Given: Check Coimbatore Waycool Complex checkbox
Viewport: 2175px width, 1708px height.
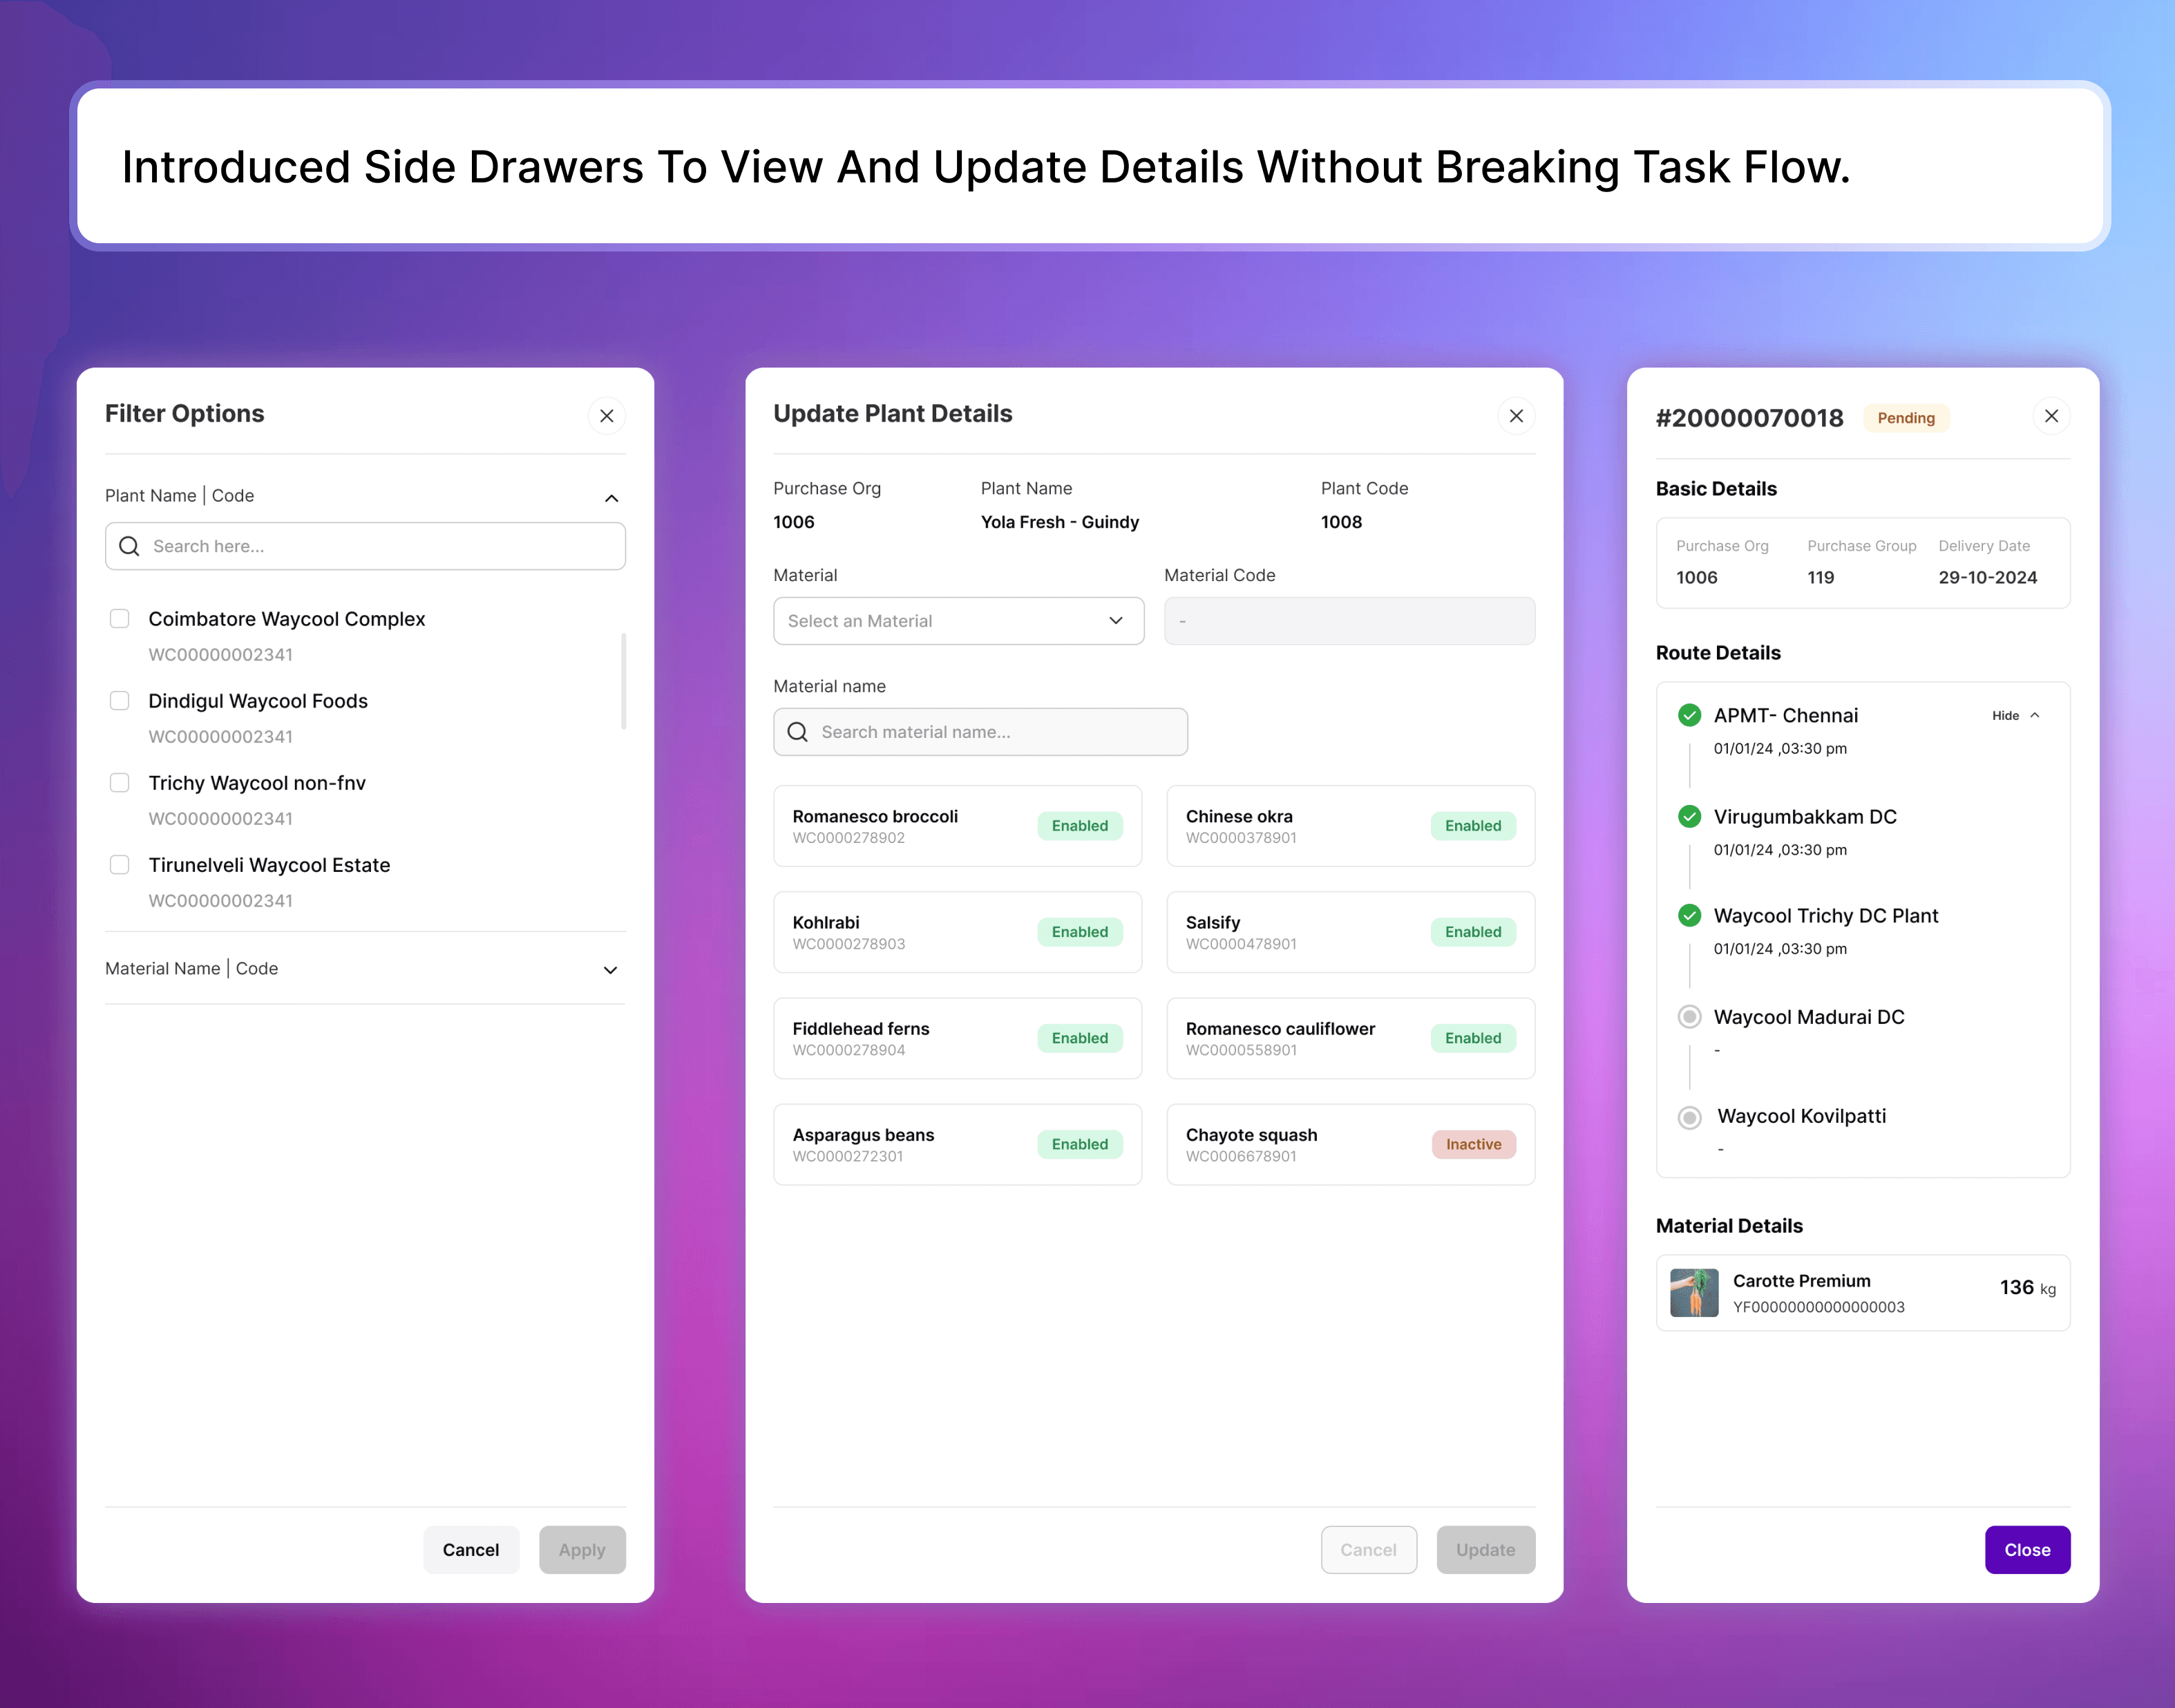Looking at the screenshot, I should point(119,619).
